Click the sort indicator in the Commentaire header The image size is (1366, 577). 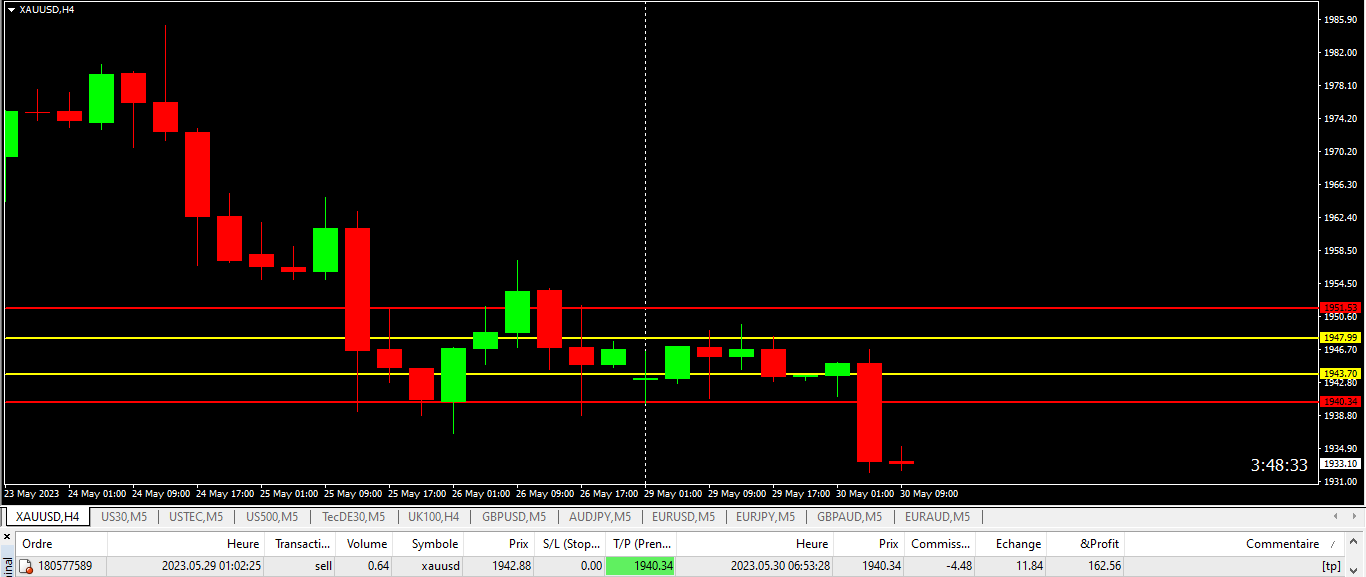click(1331, 544)
